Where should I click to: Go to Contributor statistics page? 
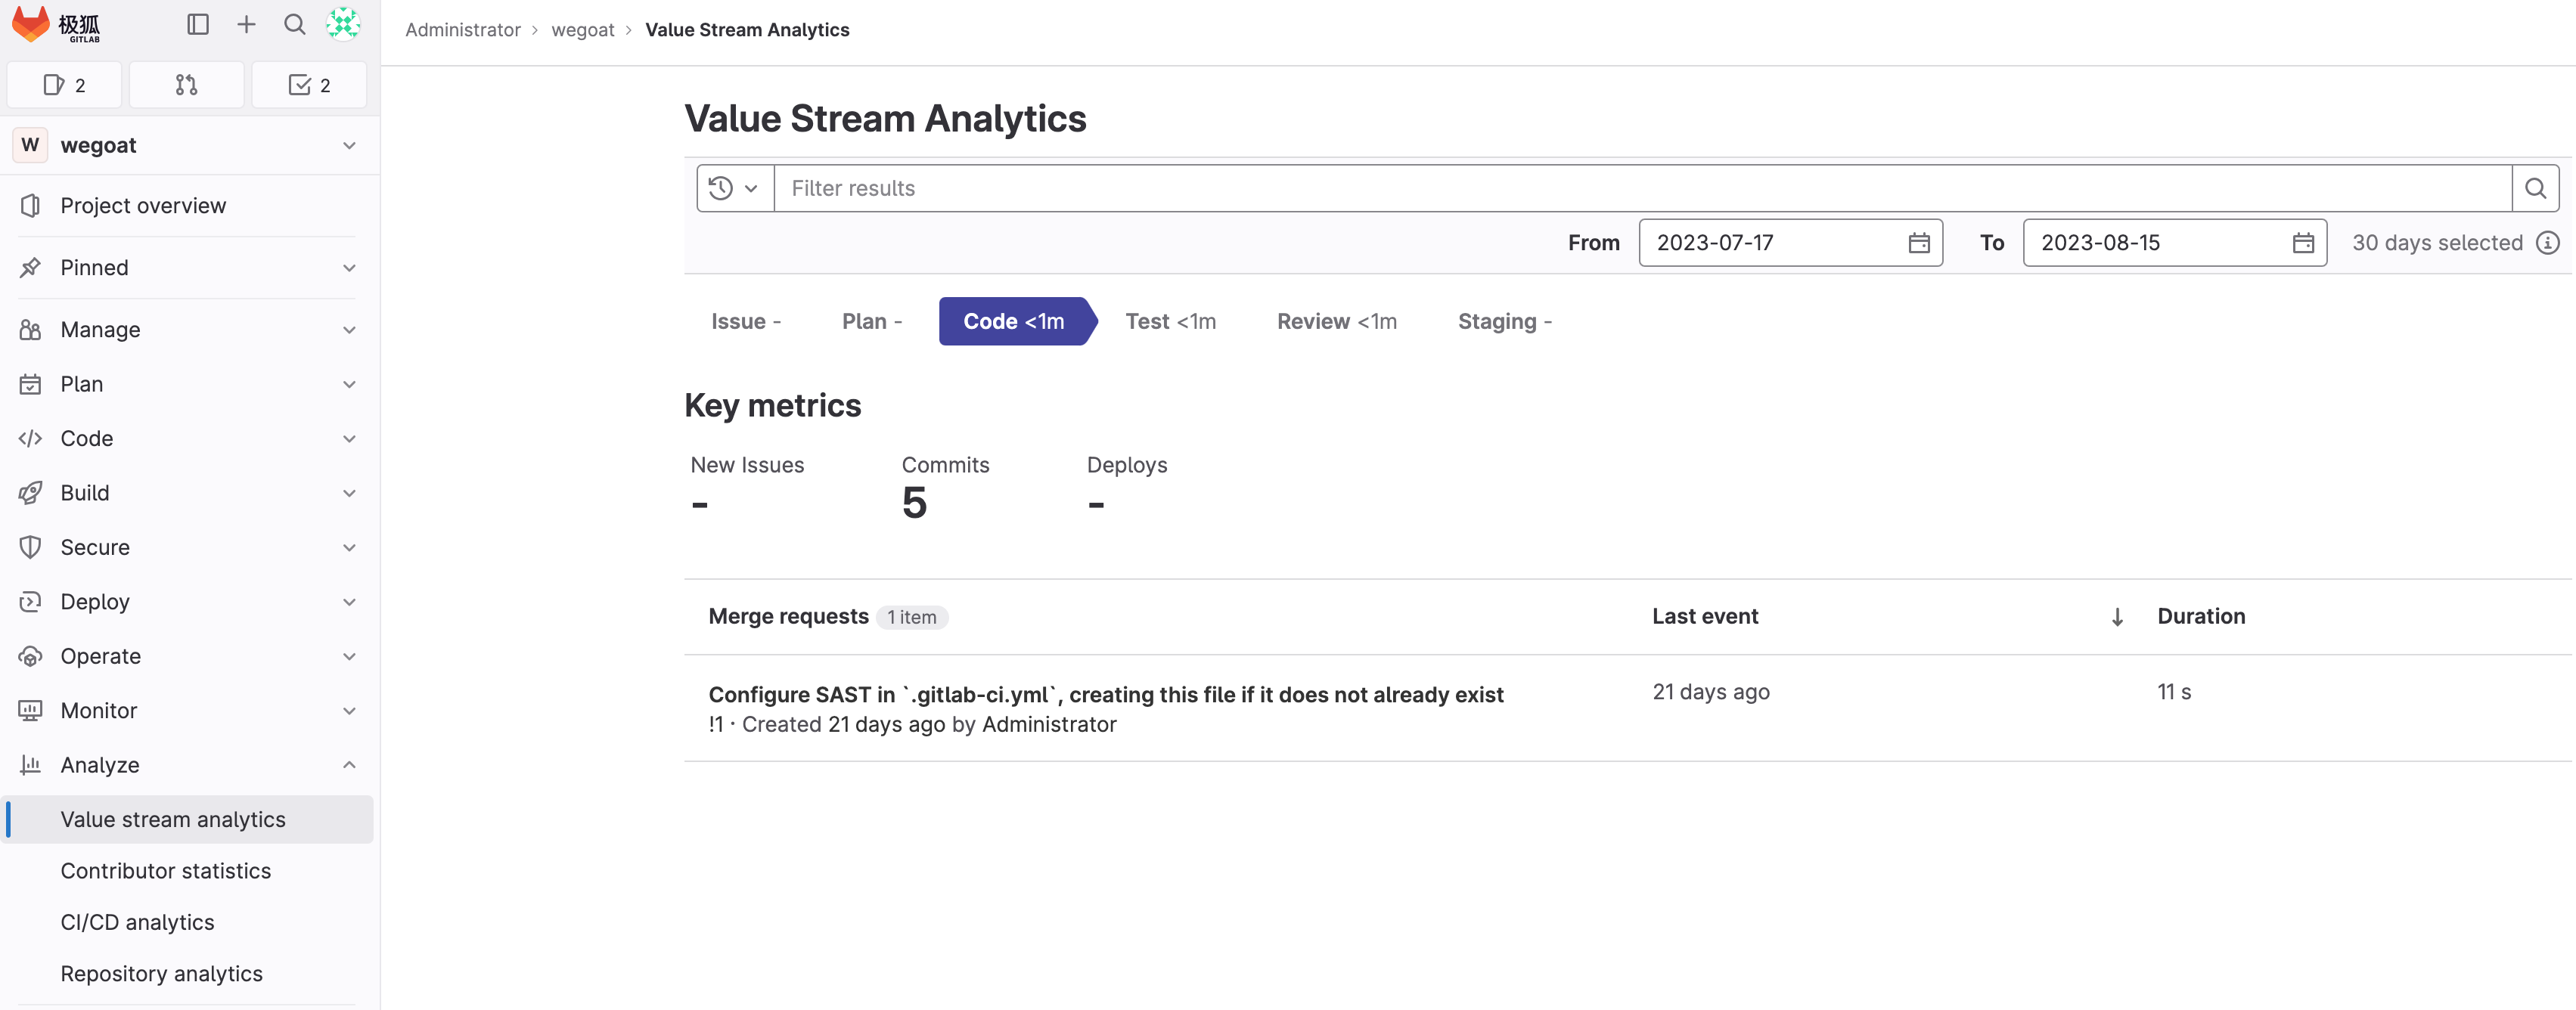click(x=166, y=871)
